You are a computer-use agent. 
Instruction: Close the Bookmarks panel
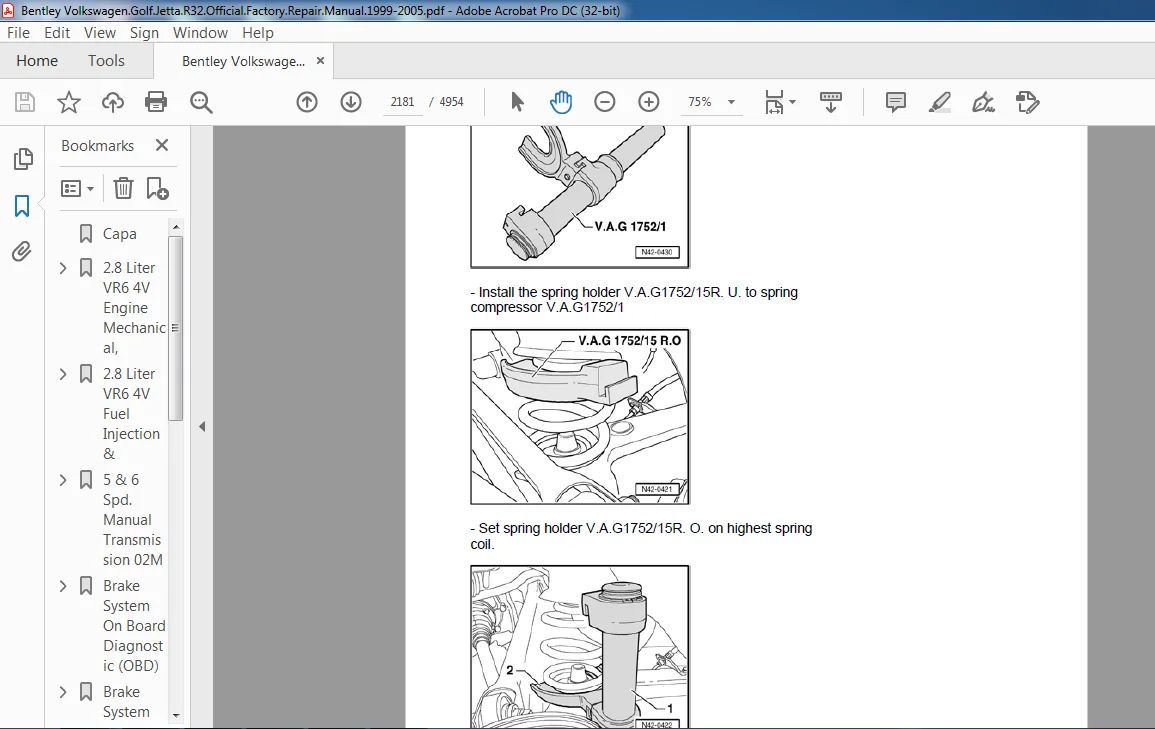tap(162, 145)
